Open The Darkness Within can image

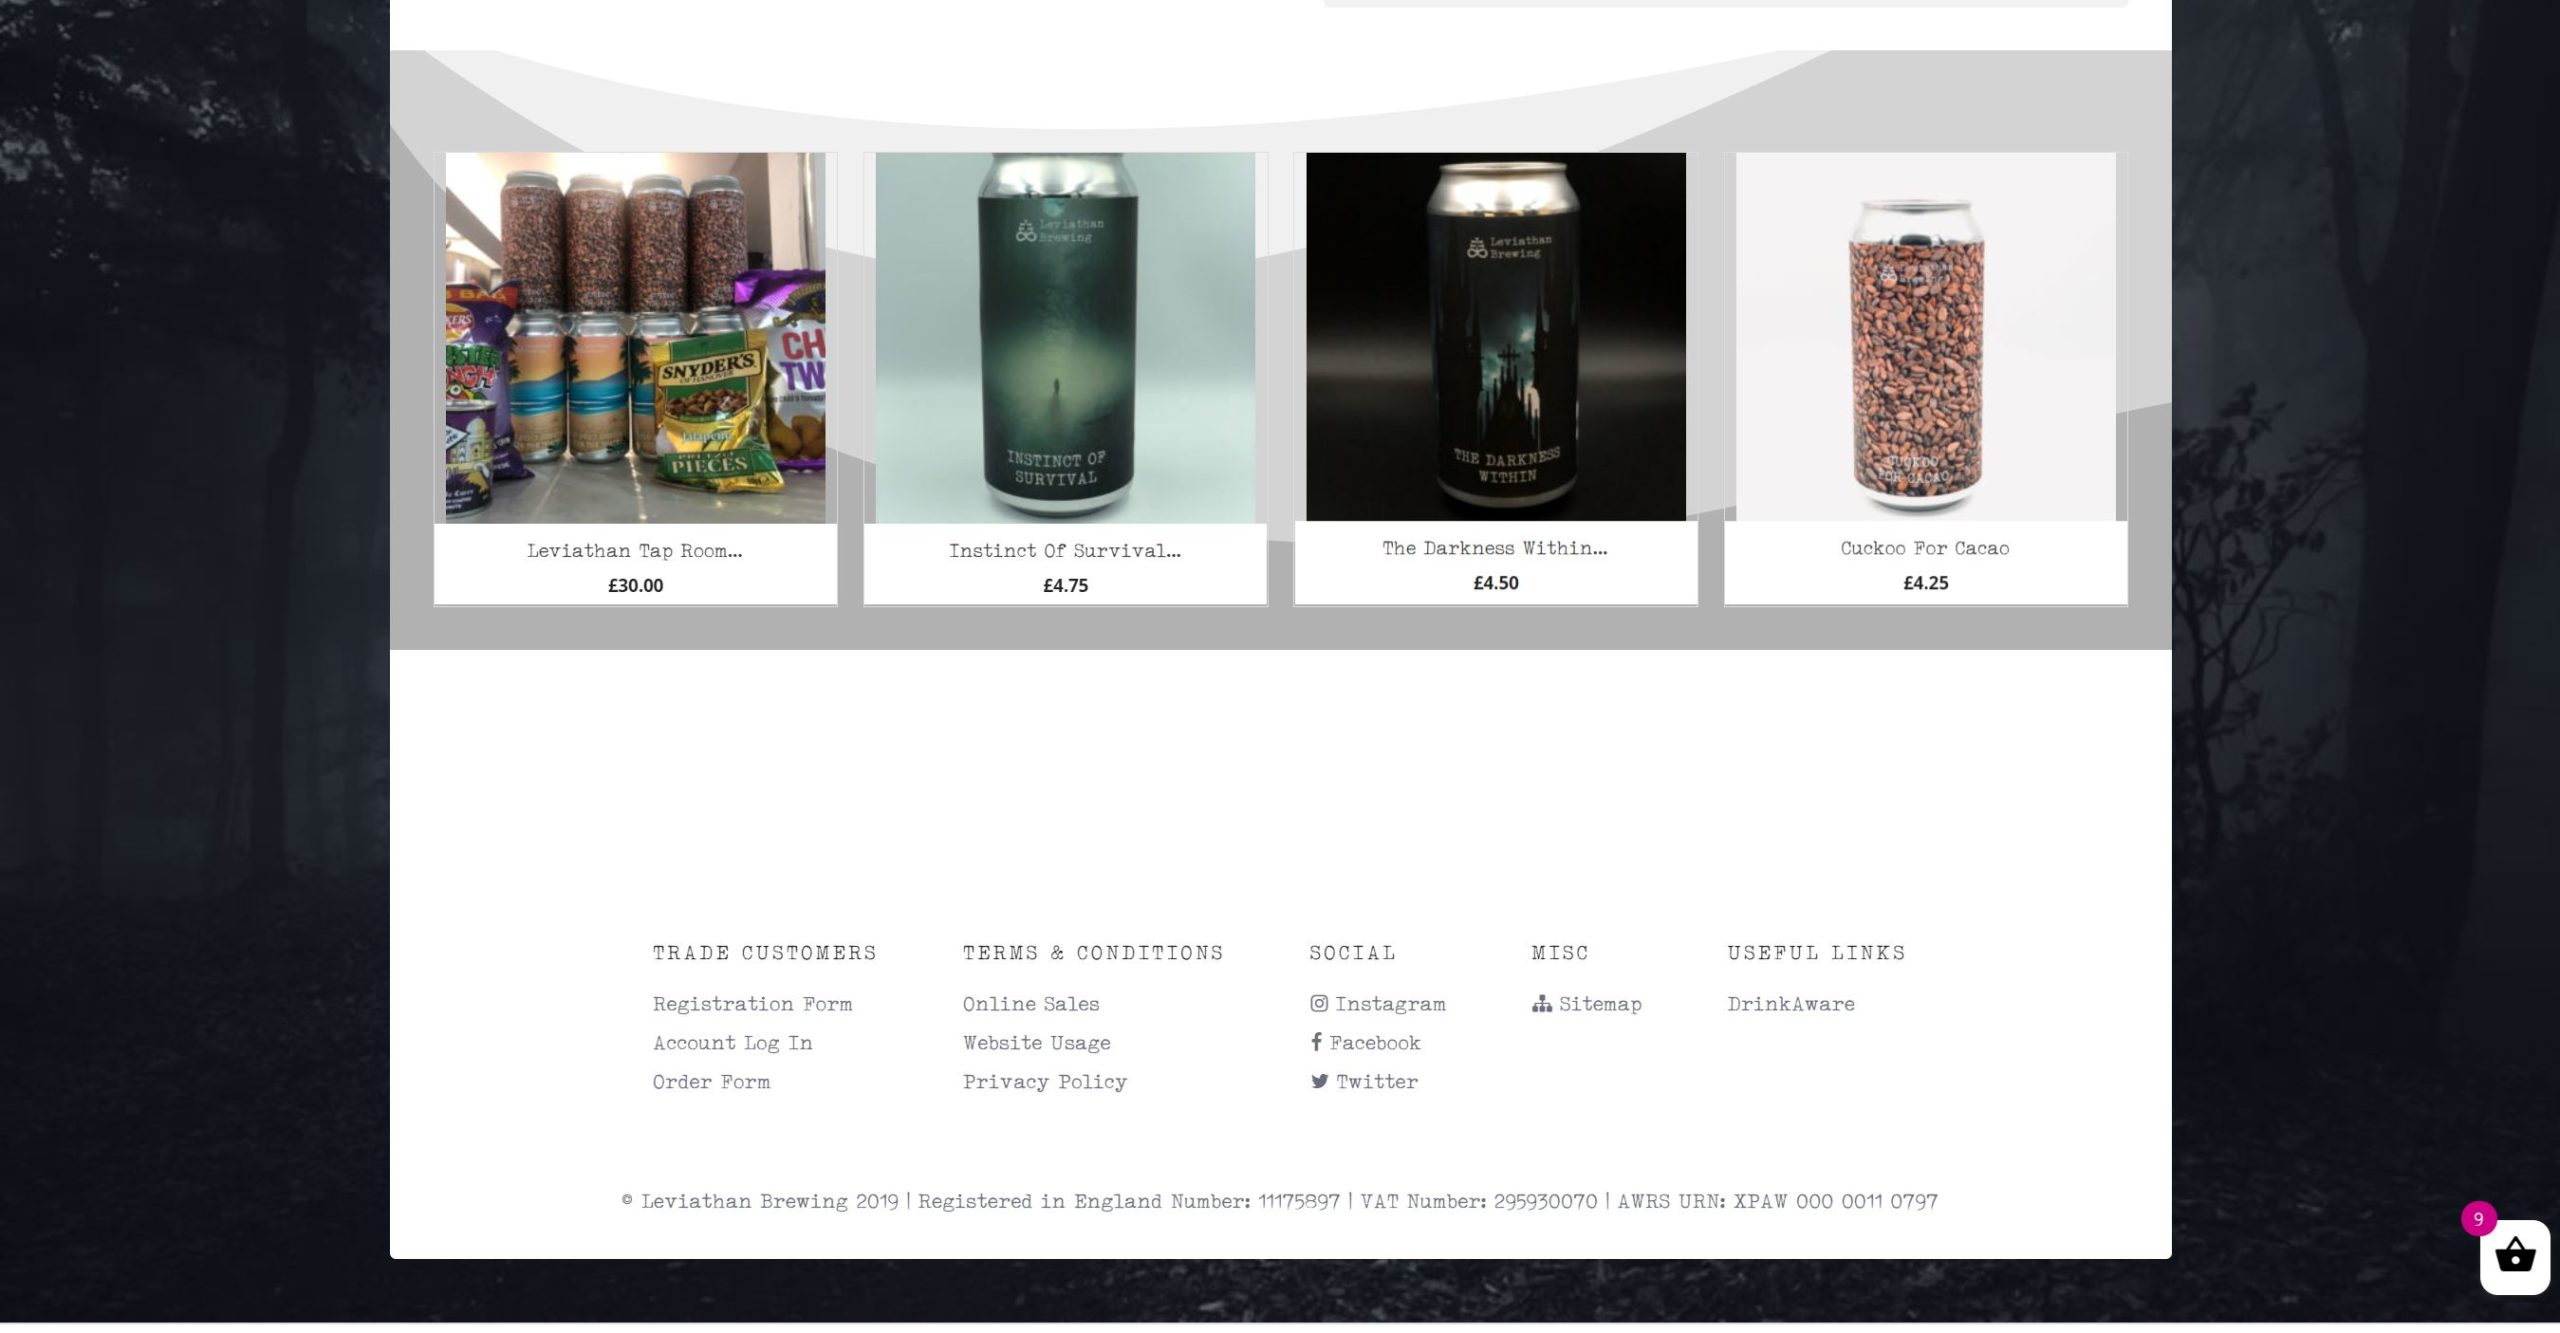(1495, 336)
